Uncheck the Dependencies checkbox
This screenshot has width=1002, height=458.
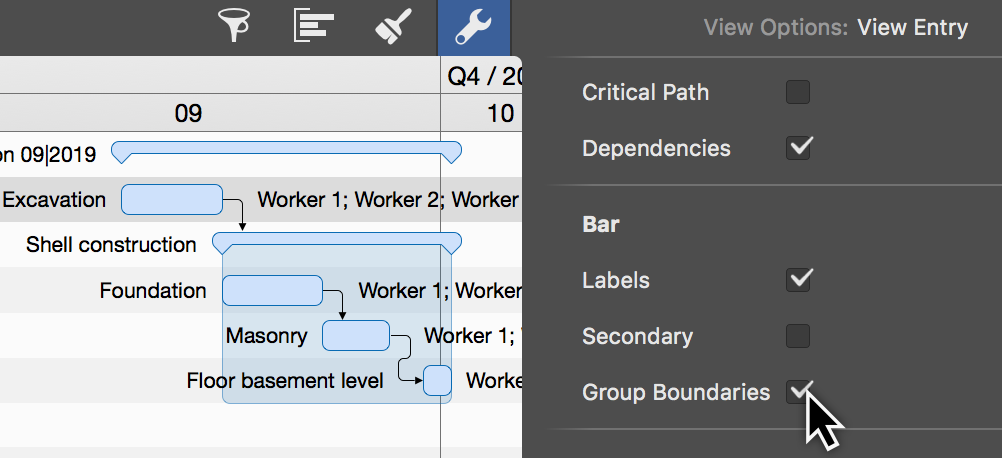(x=798, y=148)
